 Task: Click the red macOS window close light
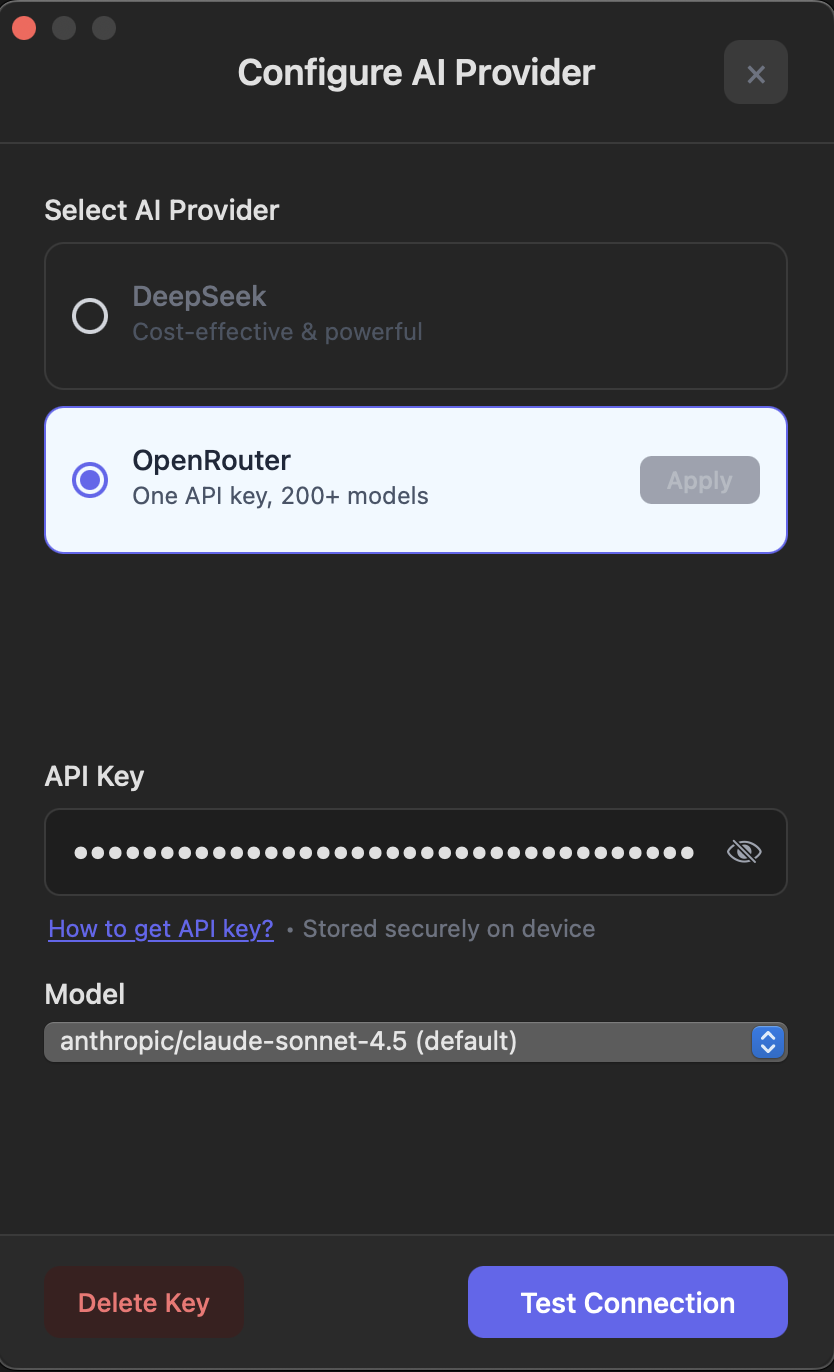point(24,28)
